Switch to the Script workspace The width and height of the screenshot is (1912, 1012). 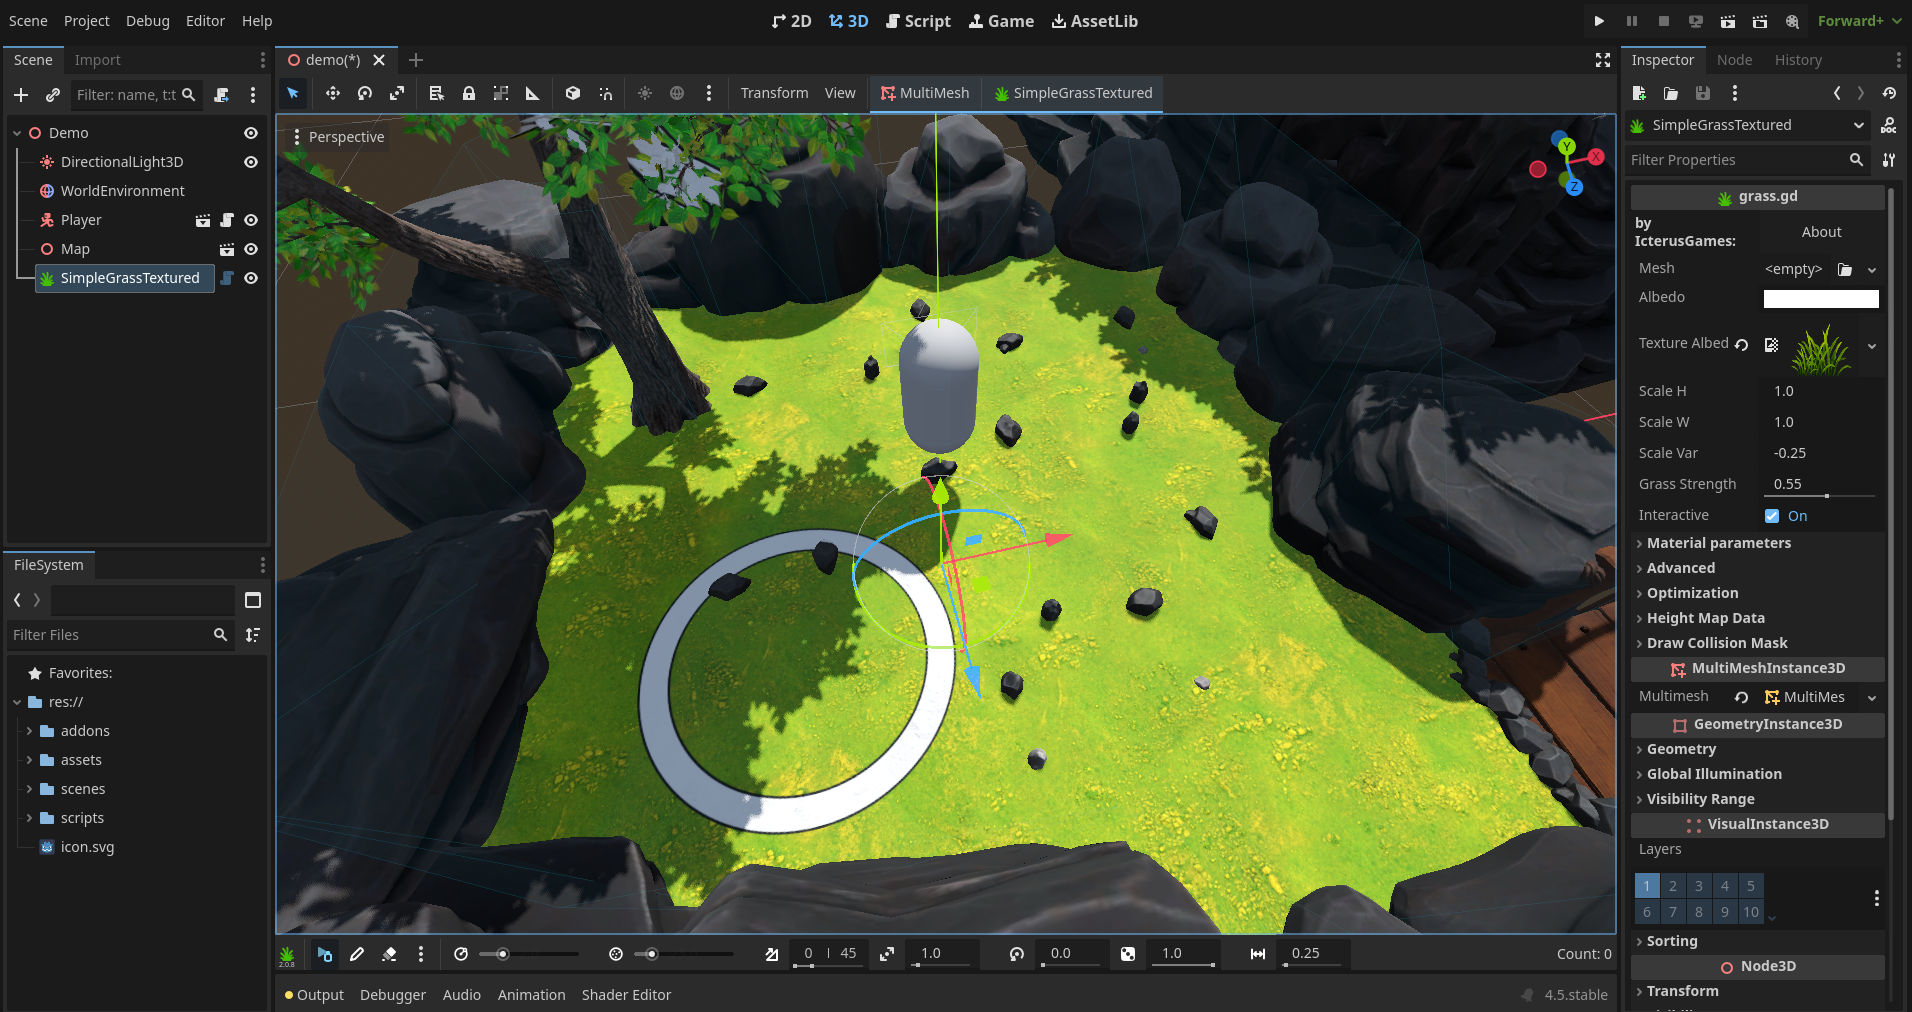click(918, 21)
